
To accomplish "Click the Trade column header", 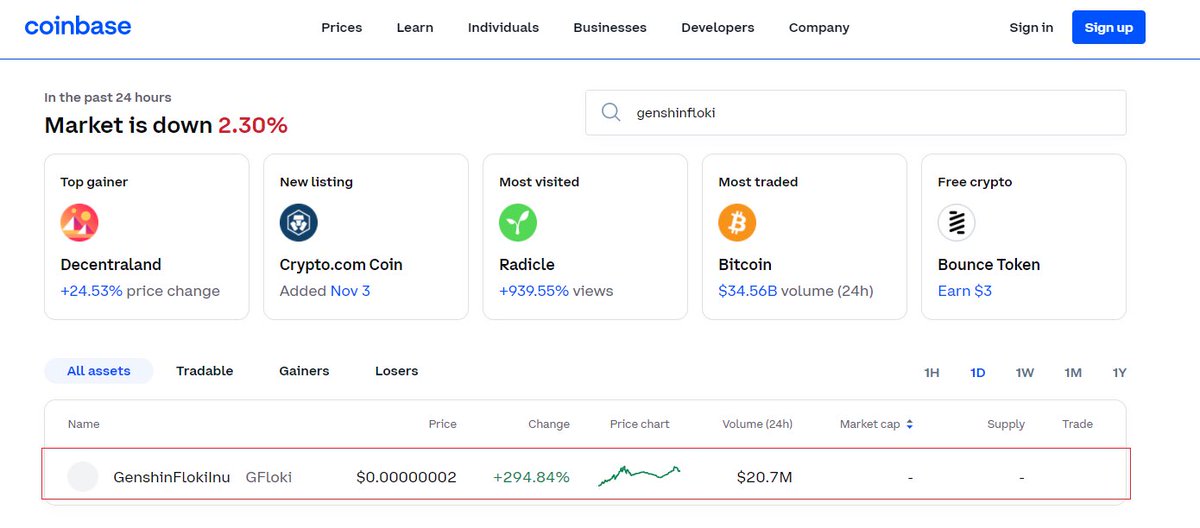I will pos(1077,424).
